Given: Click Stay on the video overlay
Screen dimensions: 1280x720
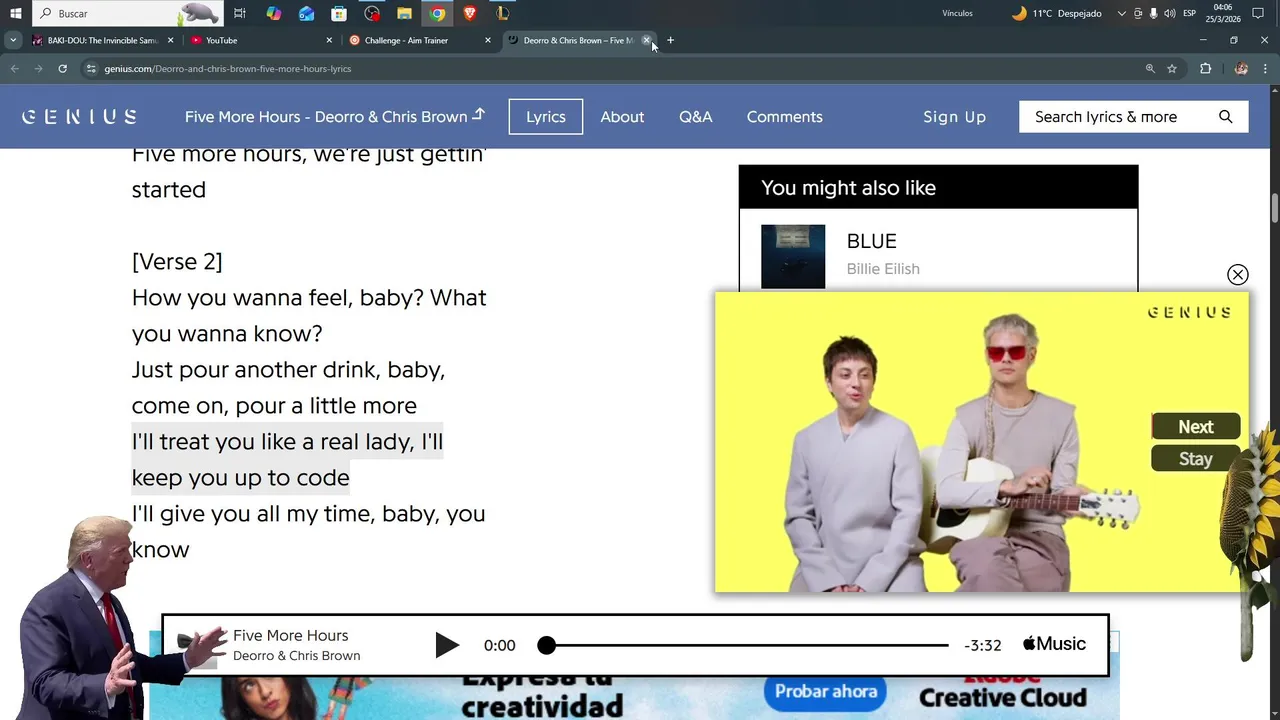Looking at the screenshot, I should coord(1196,459).
